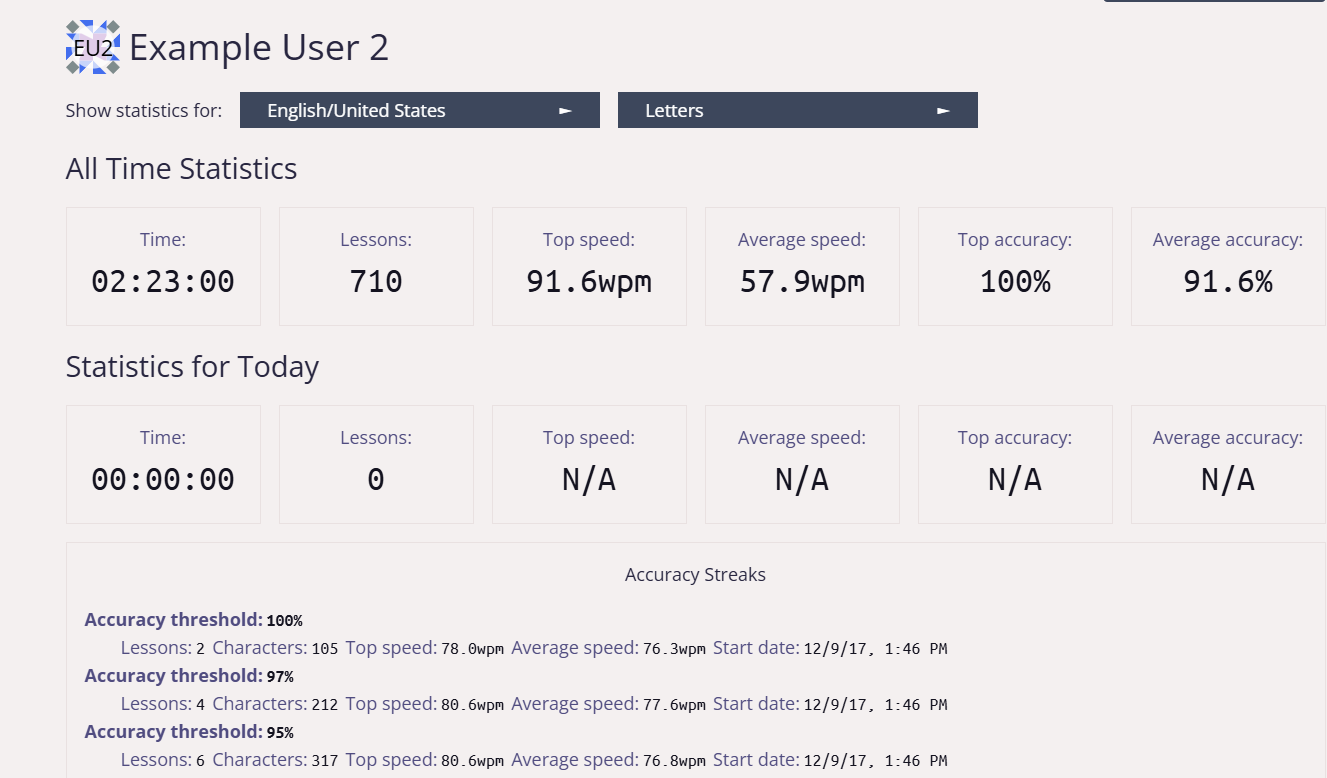
Task: Click Characters value 317
Action: click(325, 761)
